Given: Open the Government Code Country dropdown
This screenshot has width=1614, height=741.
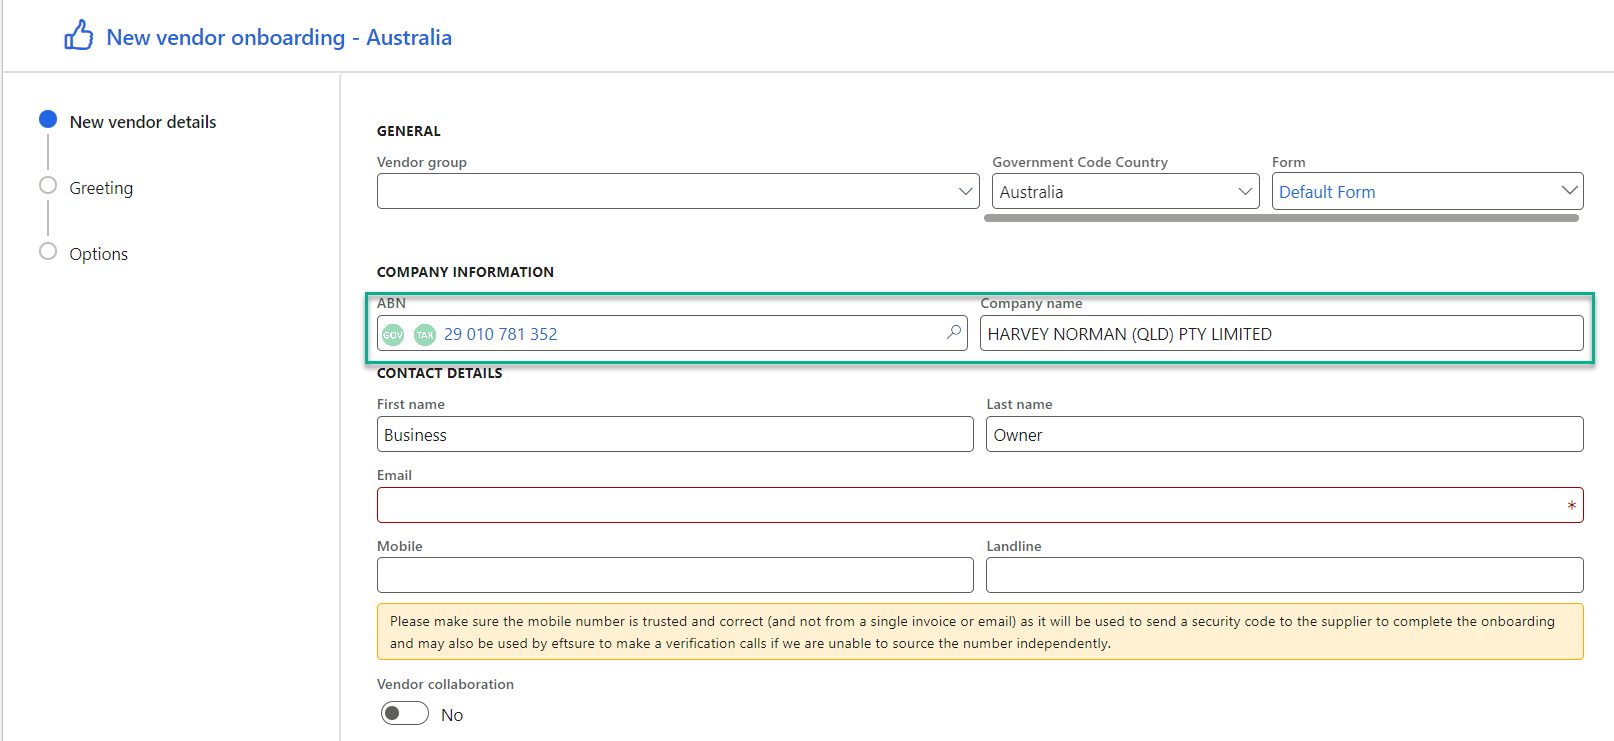Looking at the screenshot, I should pos(1125,191).
